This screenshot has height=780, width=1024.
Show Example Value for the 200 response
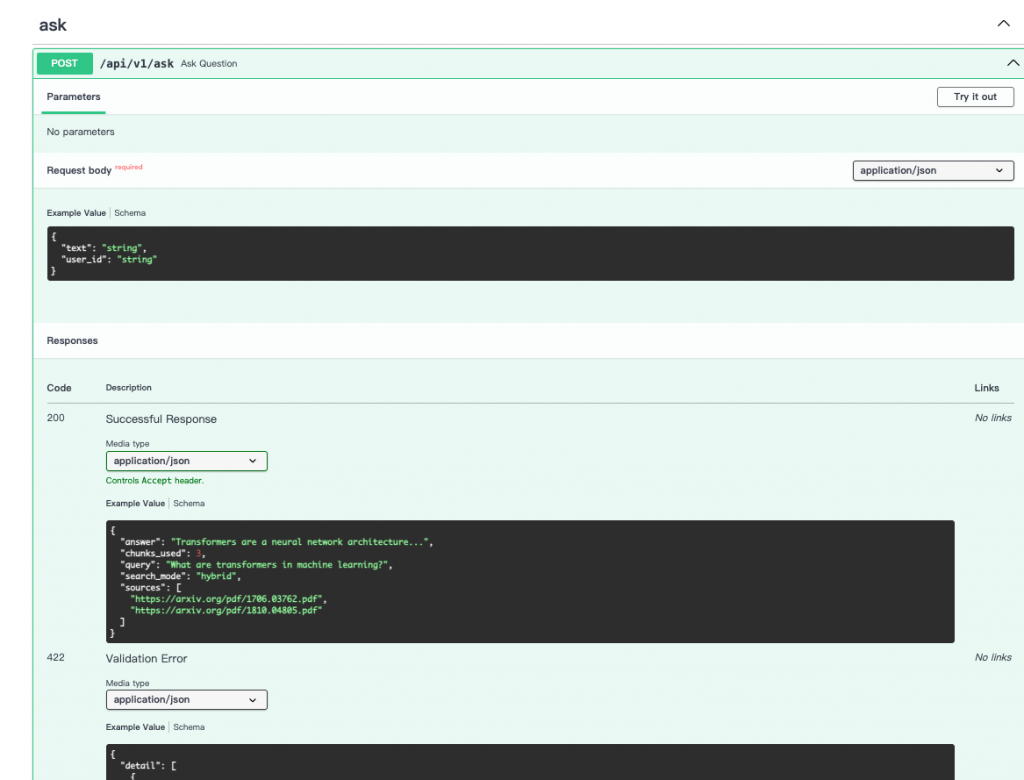click(x=135, y=504)
